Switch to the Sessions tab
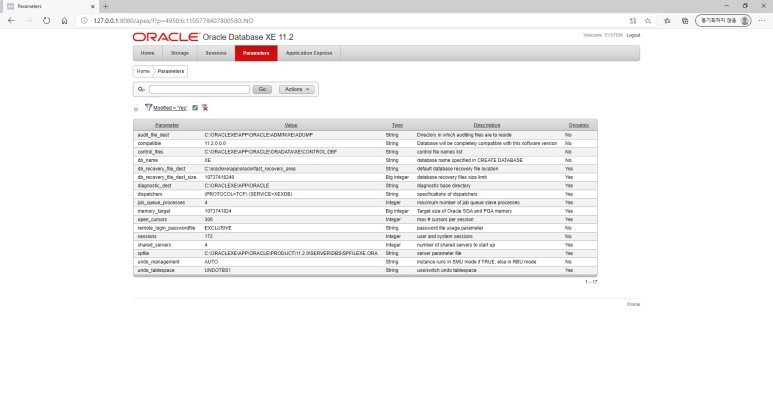773x419 pixels. click(x=216, y=53)
